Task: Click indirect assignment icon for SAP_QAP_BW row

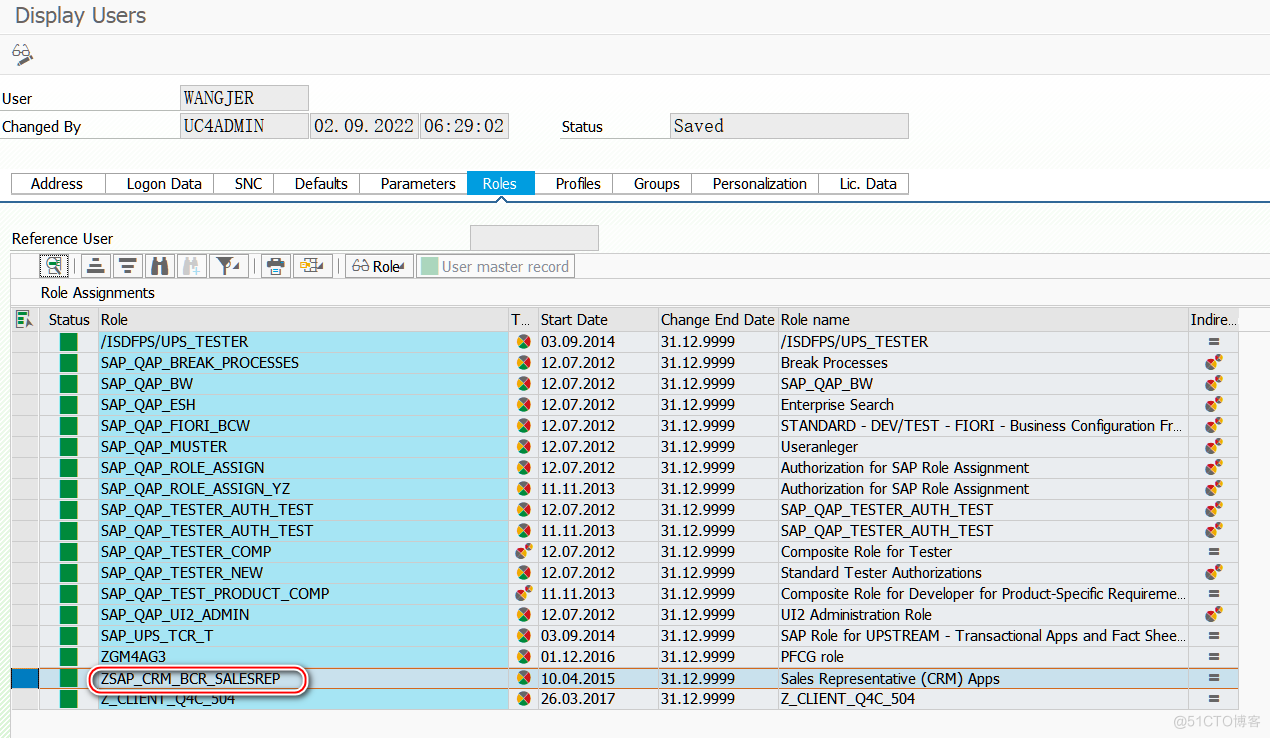Action: click(x=1213, y=383)
